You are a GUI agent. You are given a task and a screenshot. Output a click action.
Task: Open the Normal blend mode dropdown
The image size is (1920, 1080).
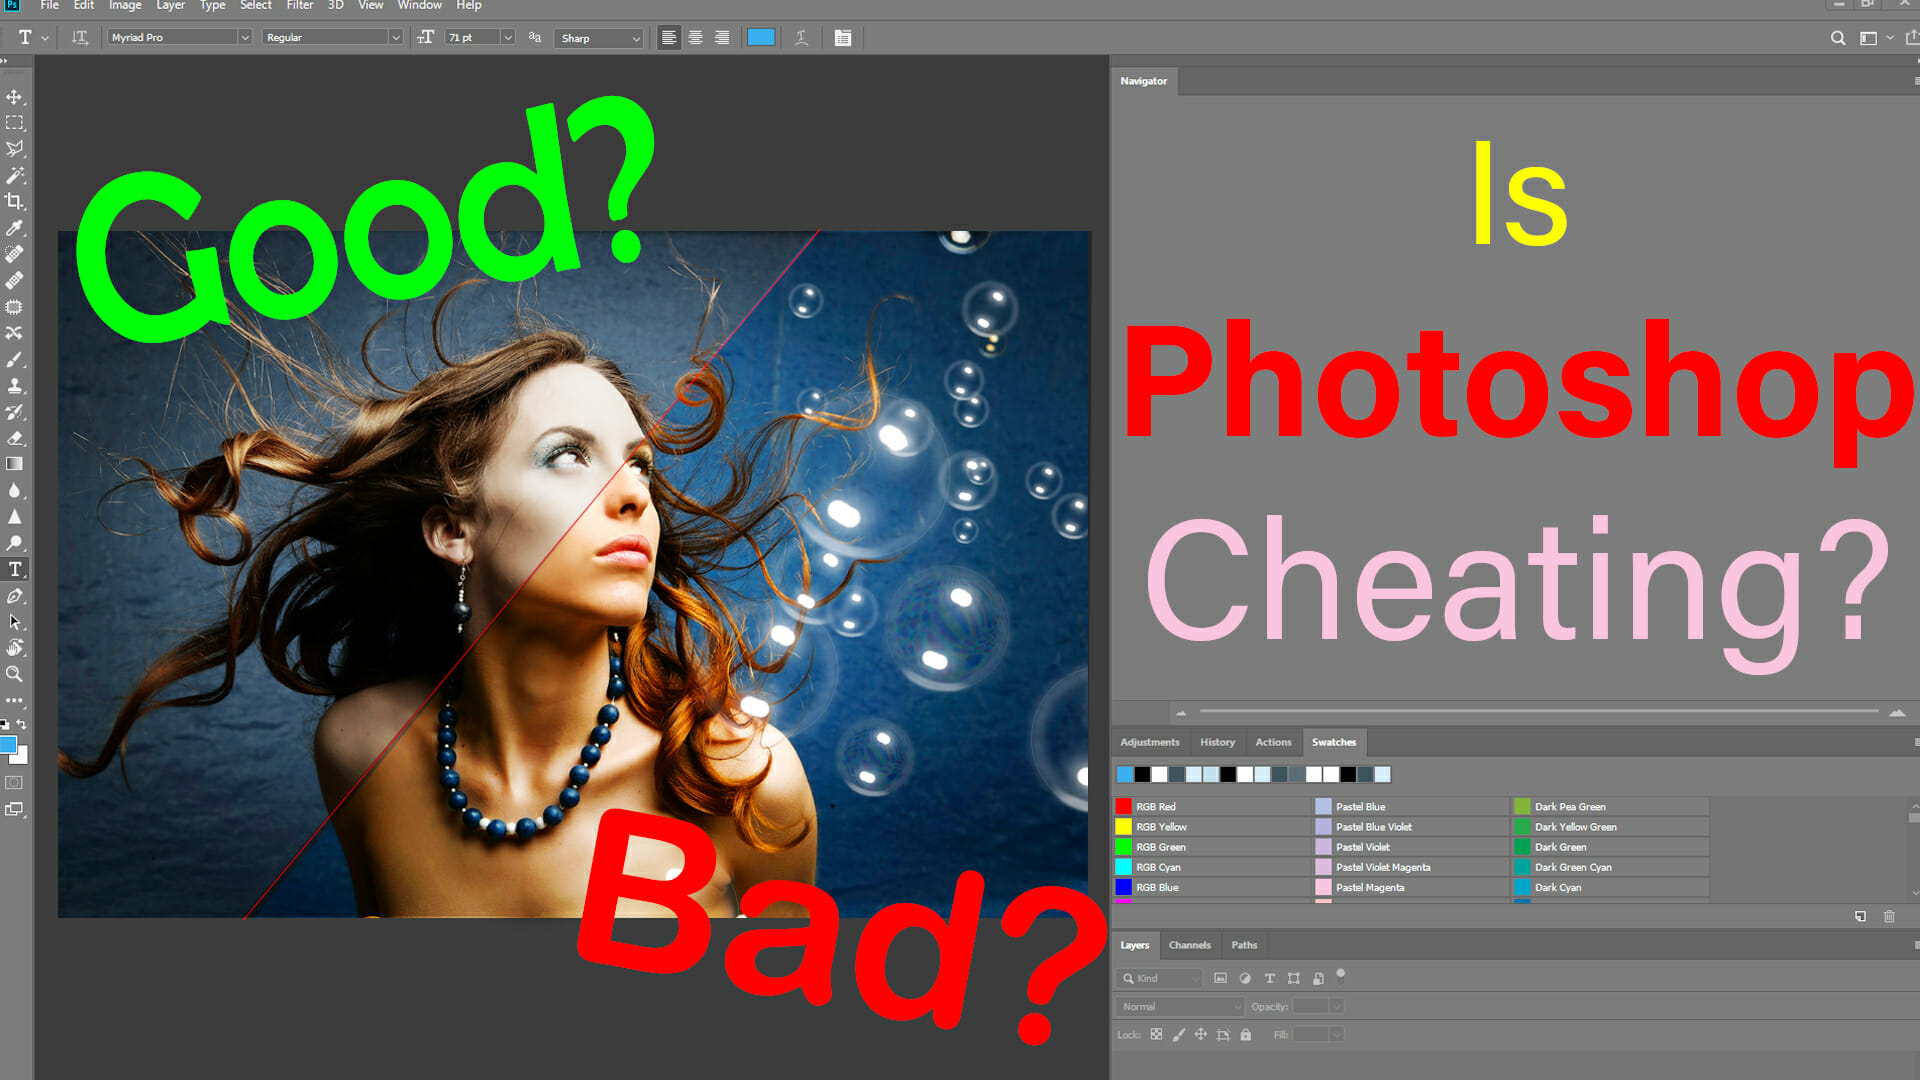click(x=1180, y=1006)
